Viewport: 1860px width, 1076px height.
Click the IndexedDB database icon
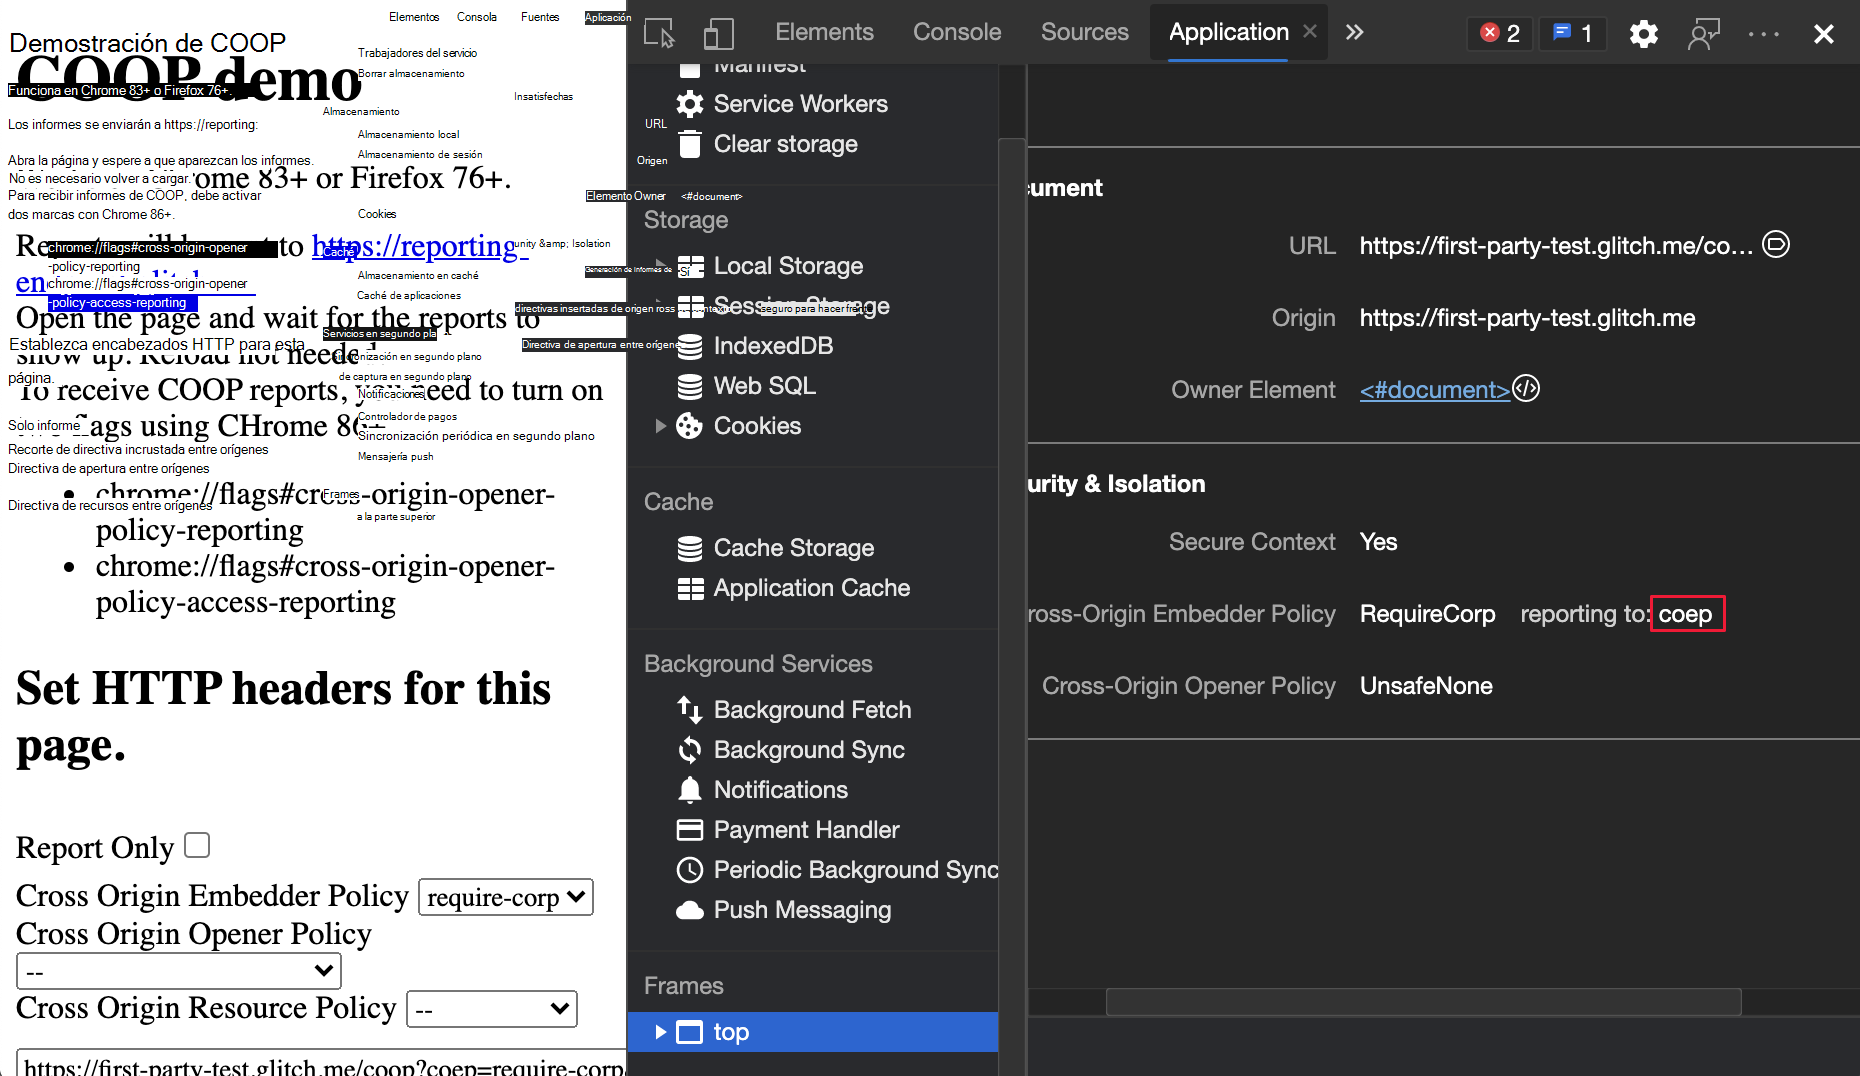pos(690,346)
